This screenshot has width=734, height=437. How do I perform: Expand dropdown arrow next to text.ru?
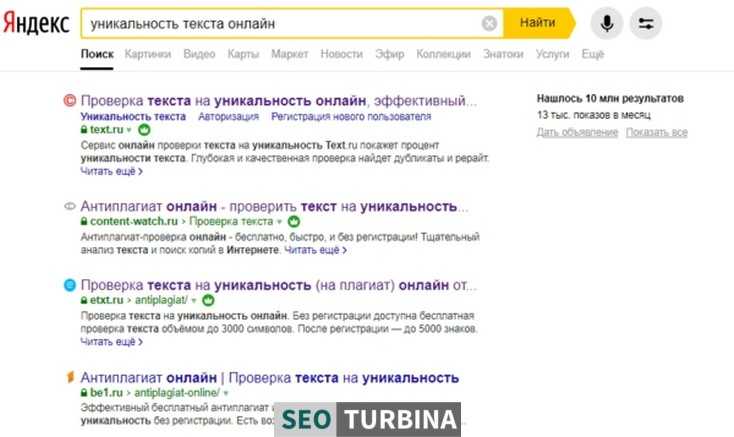pyautogui.click(x=129, y=130)
